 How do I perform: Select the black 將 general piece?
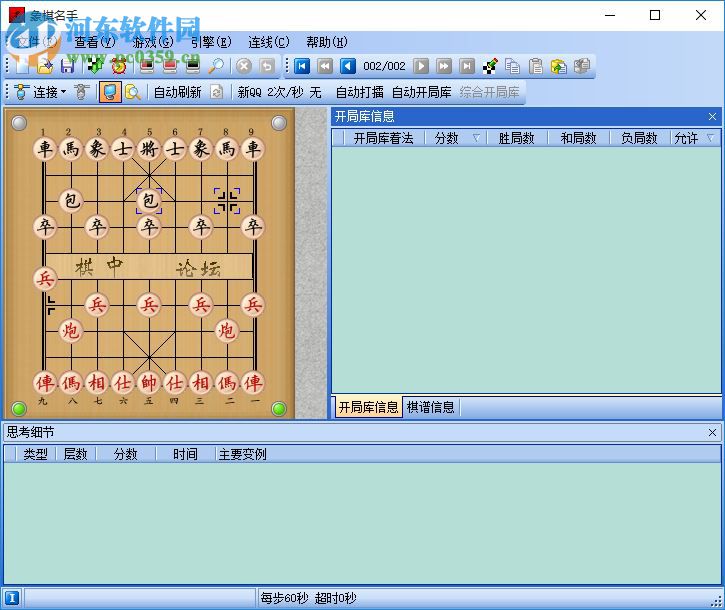pyautogui.click(x=149, y=149)
